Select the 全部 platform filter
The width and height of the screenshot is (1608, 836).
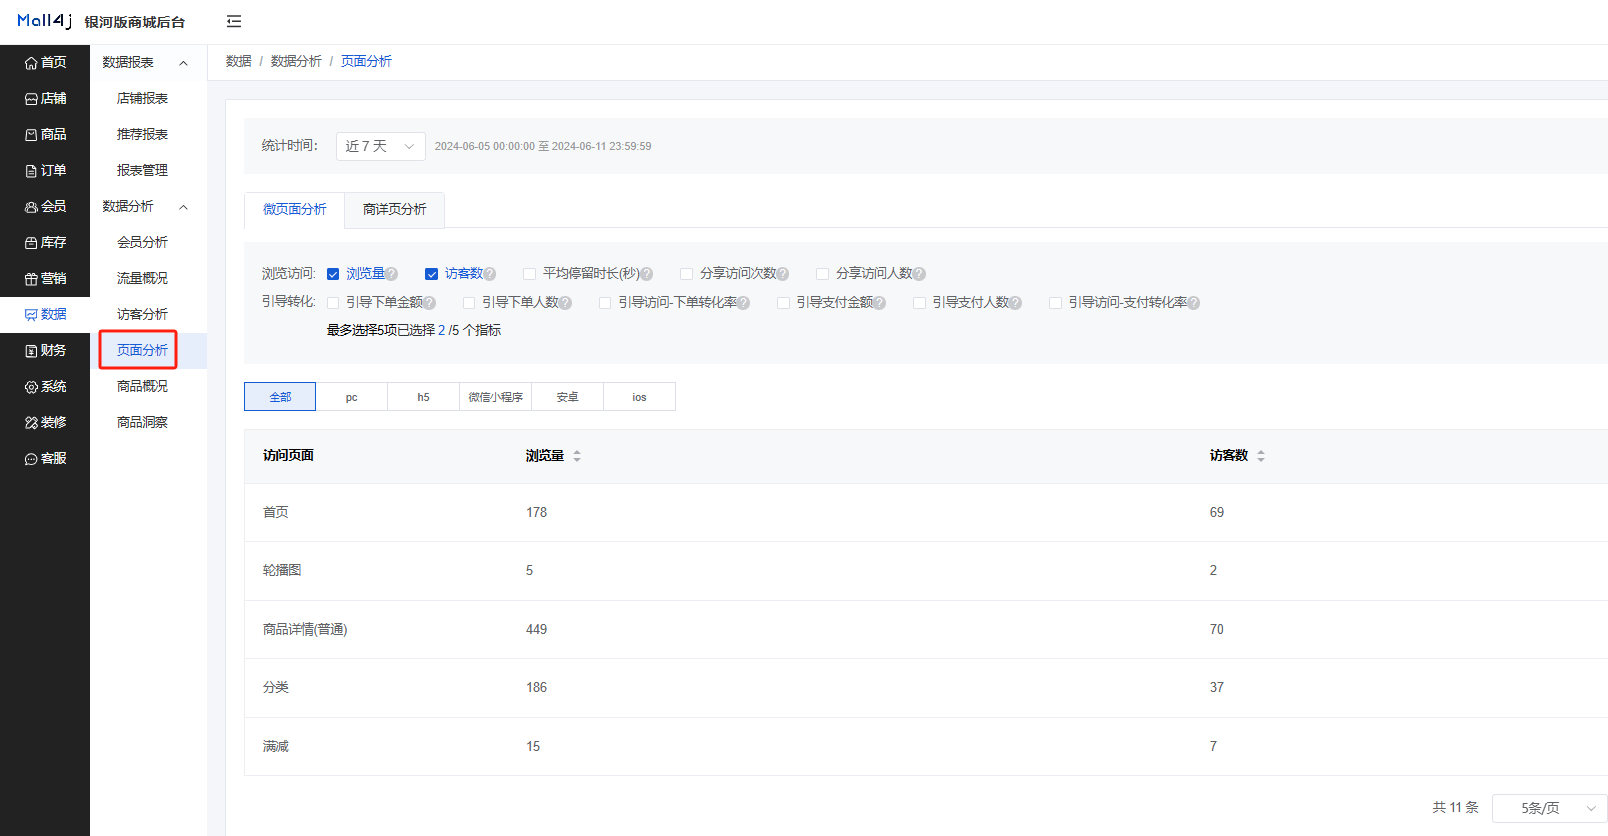280,397
